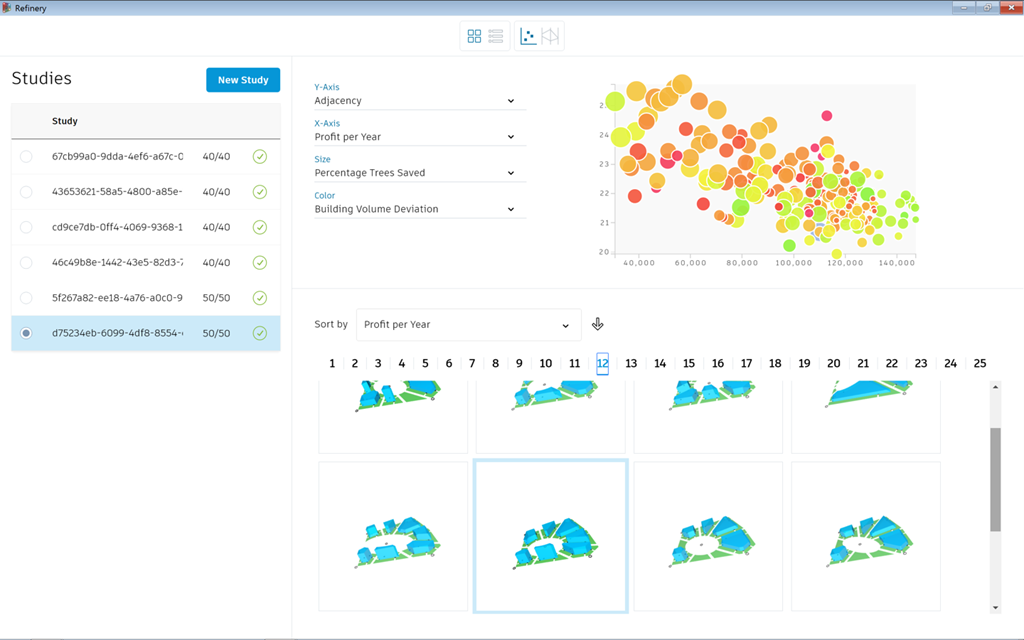Image resolution: width=1024 pixels, height=640 pixels.
Task: Click green checkmark for study 67cb99a0
Action: pyautogui.click(x=260, y=156)
